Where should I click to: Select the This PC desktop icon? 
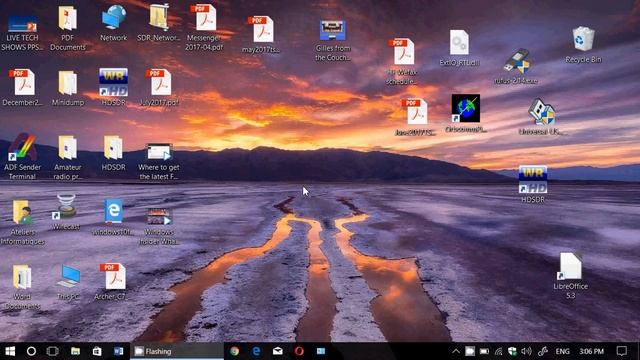coord(68,282)
